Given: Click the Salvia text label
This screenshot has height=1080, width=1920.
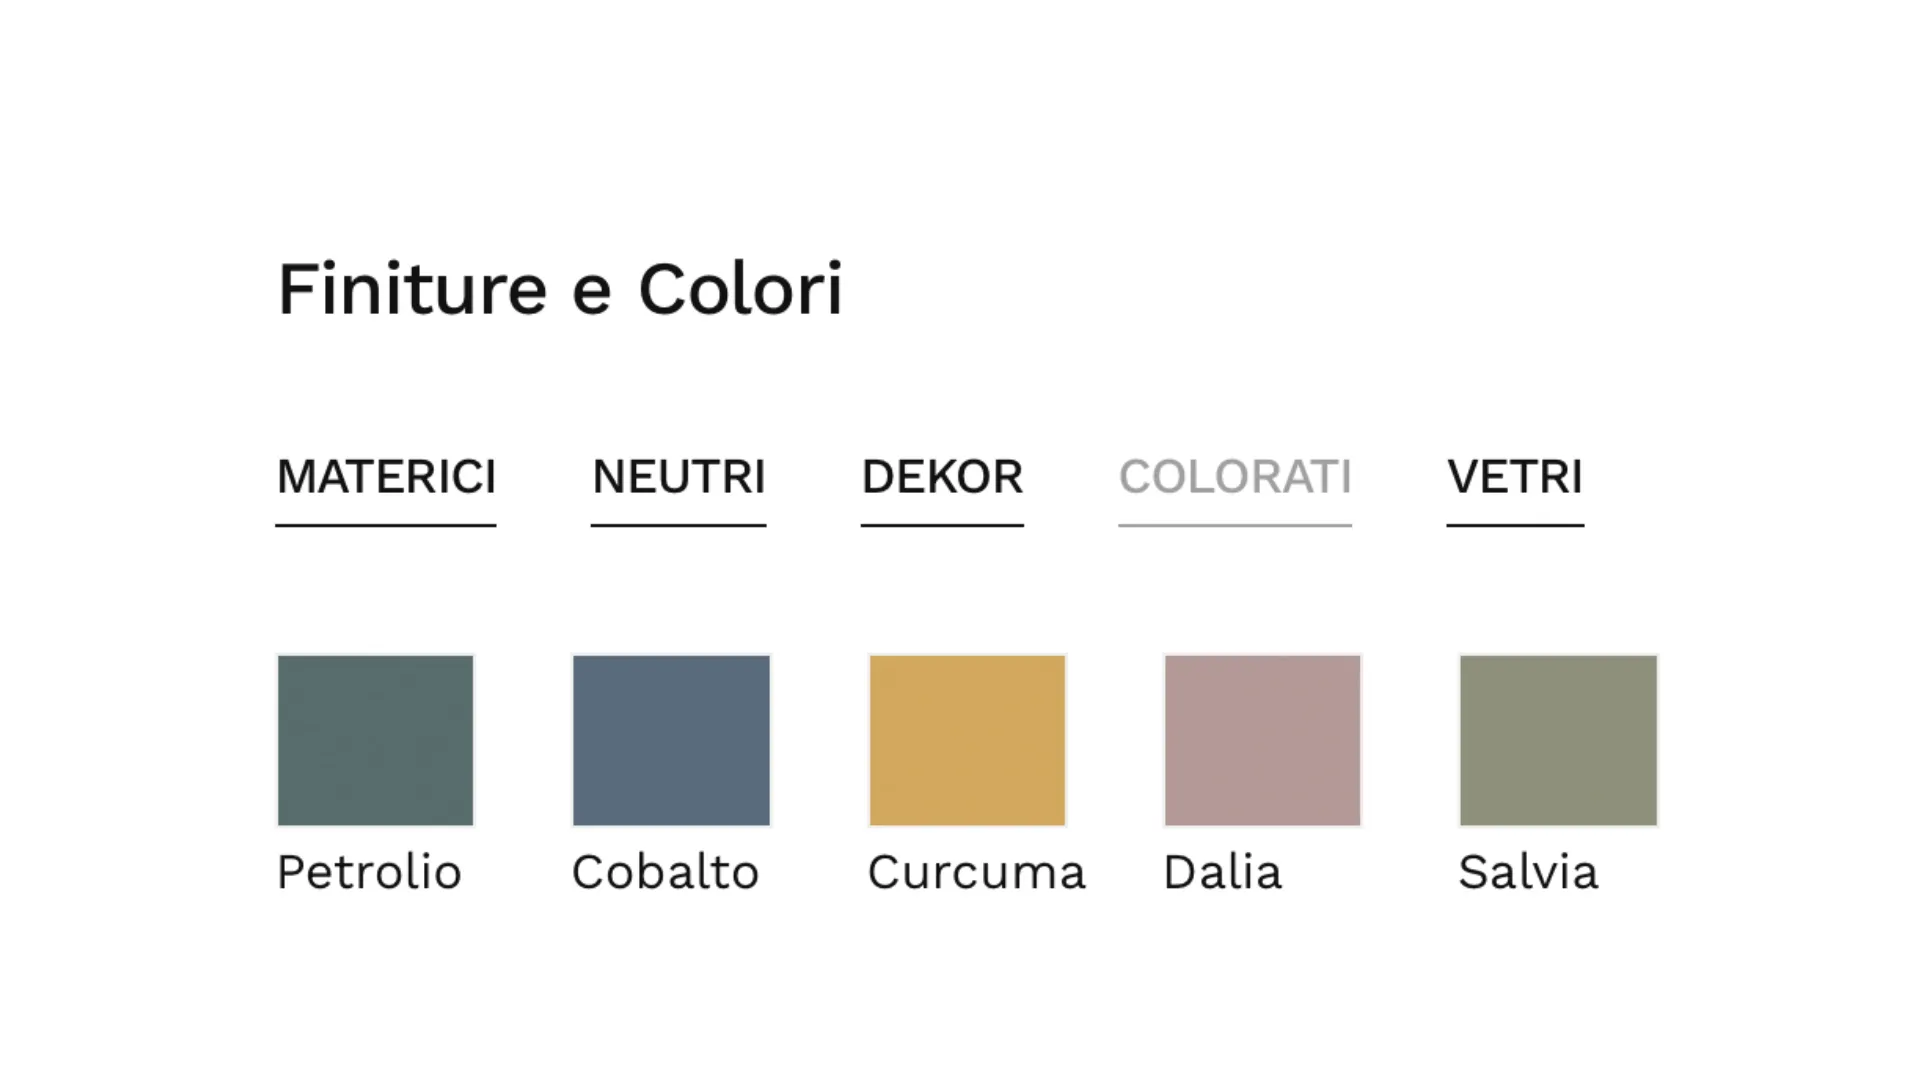Looking at the screenshot, I should (x=1528, y=872).
